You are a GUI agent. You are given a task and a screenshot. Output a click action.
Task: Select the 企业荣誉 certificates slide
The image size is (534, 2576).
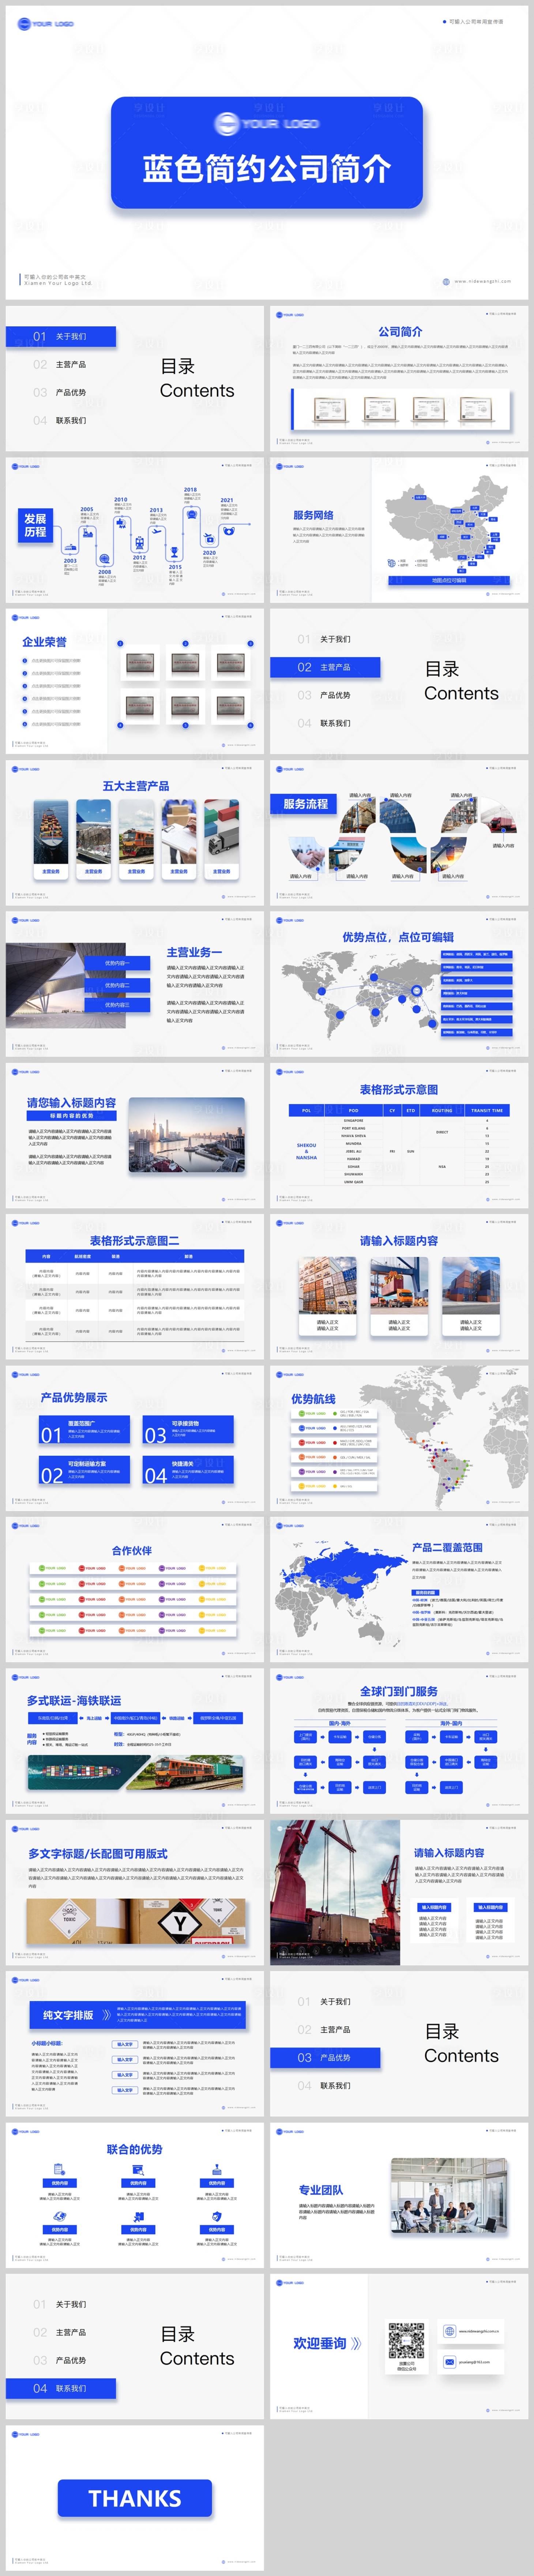coord(135,681)
